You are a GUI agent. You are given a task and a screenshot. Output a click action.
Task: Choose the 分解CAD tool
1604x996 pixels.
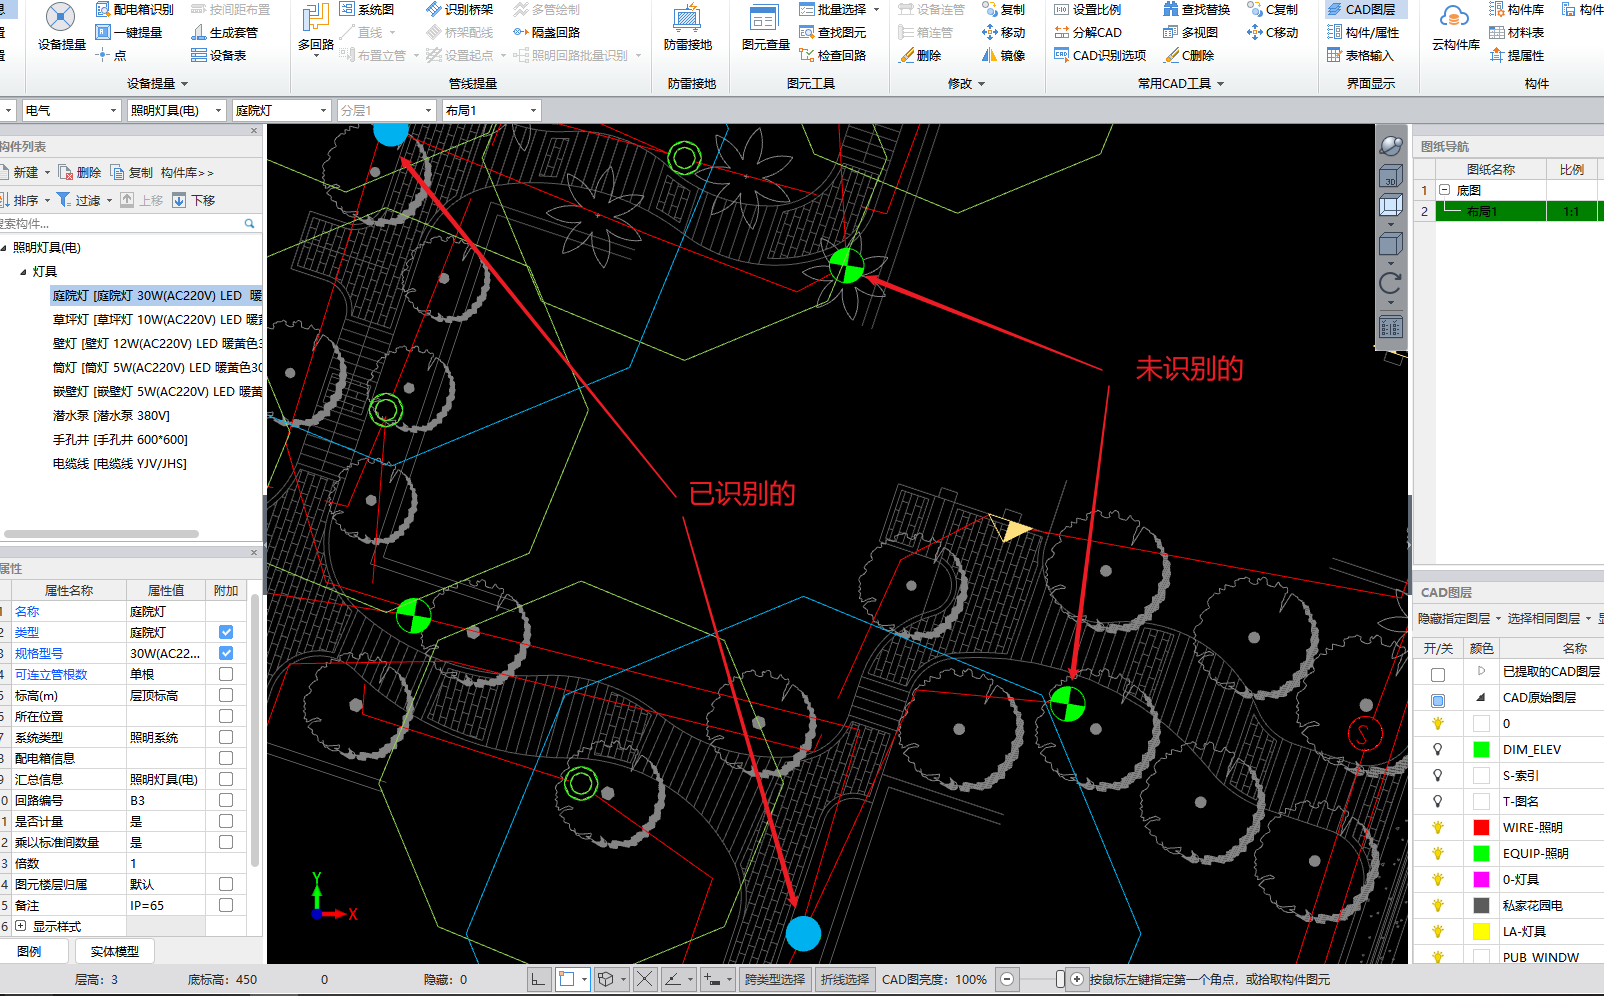click(x=1088, y=32)
